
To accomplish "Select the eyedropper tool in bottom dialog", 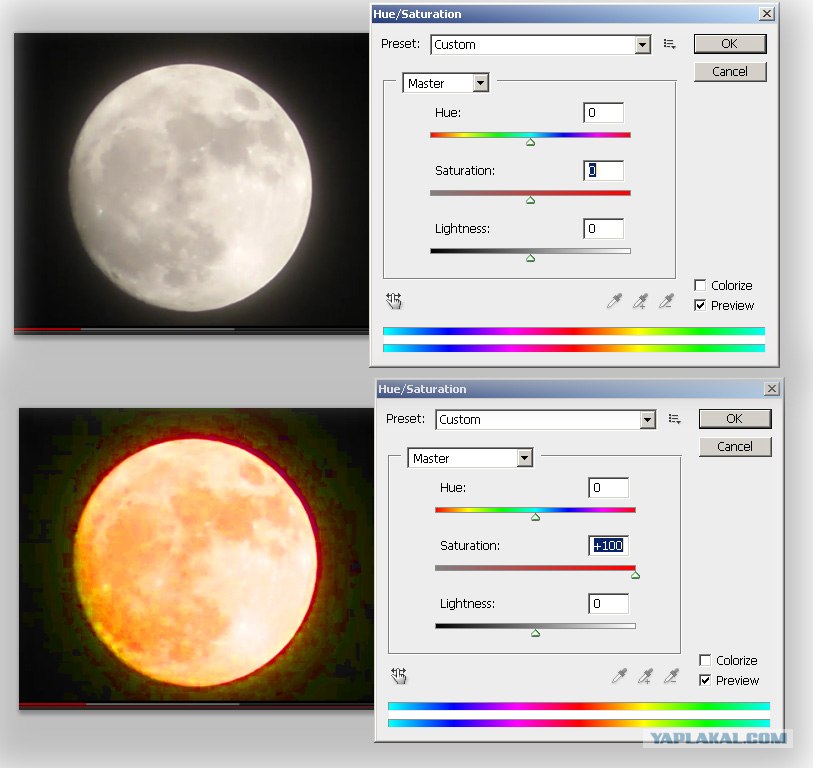I will pos(620,676).
